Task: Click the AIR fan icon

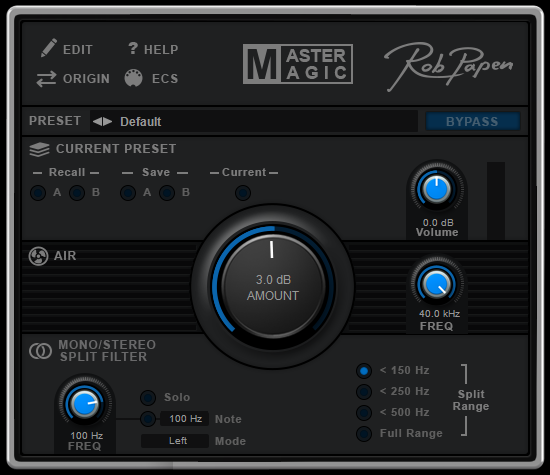Action: point(38,256)
